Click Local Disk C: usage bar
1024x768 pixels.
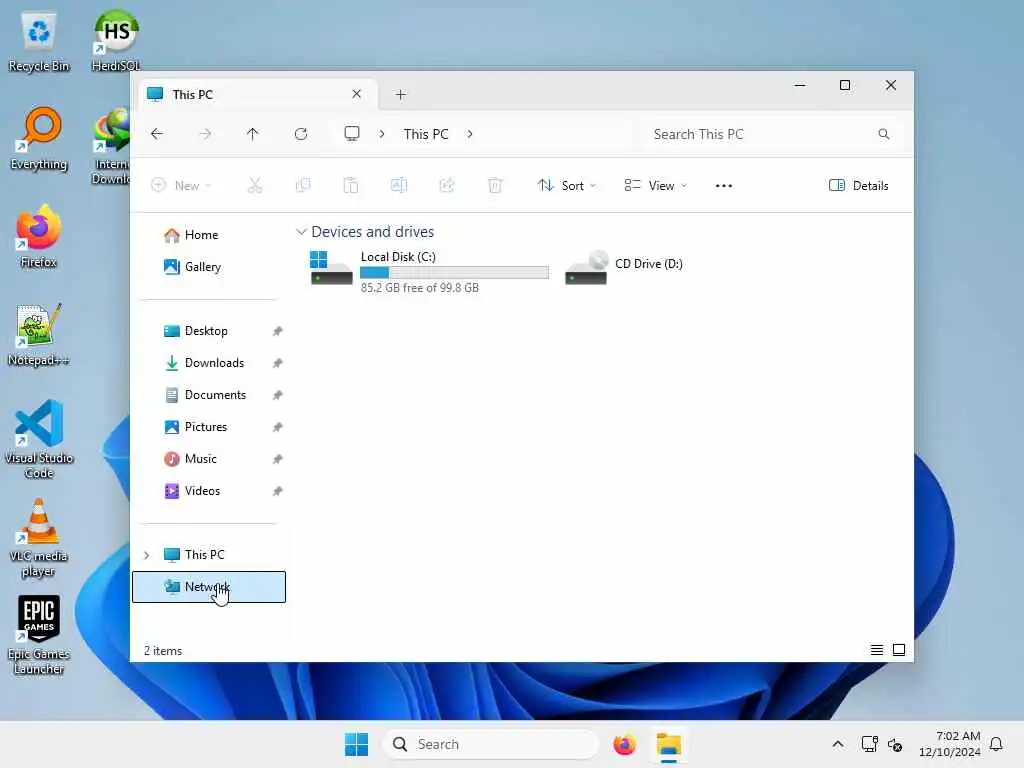pos(455,272)
